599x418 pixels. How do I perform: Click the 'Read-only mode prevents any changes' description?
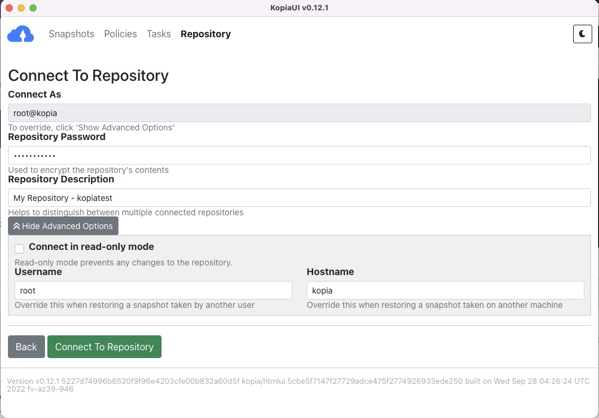pos(123,263)
